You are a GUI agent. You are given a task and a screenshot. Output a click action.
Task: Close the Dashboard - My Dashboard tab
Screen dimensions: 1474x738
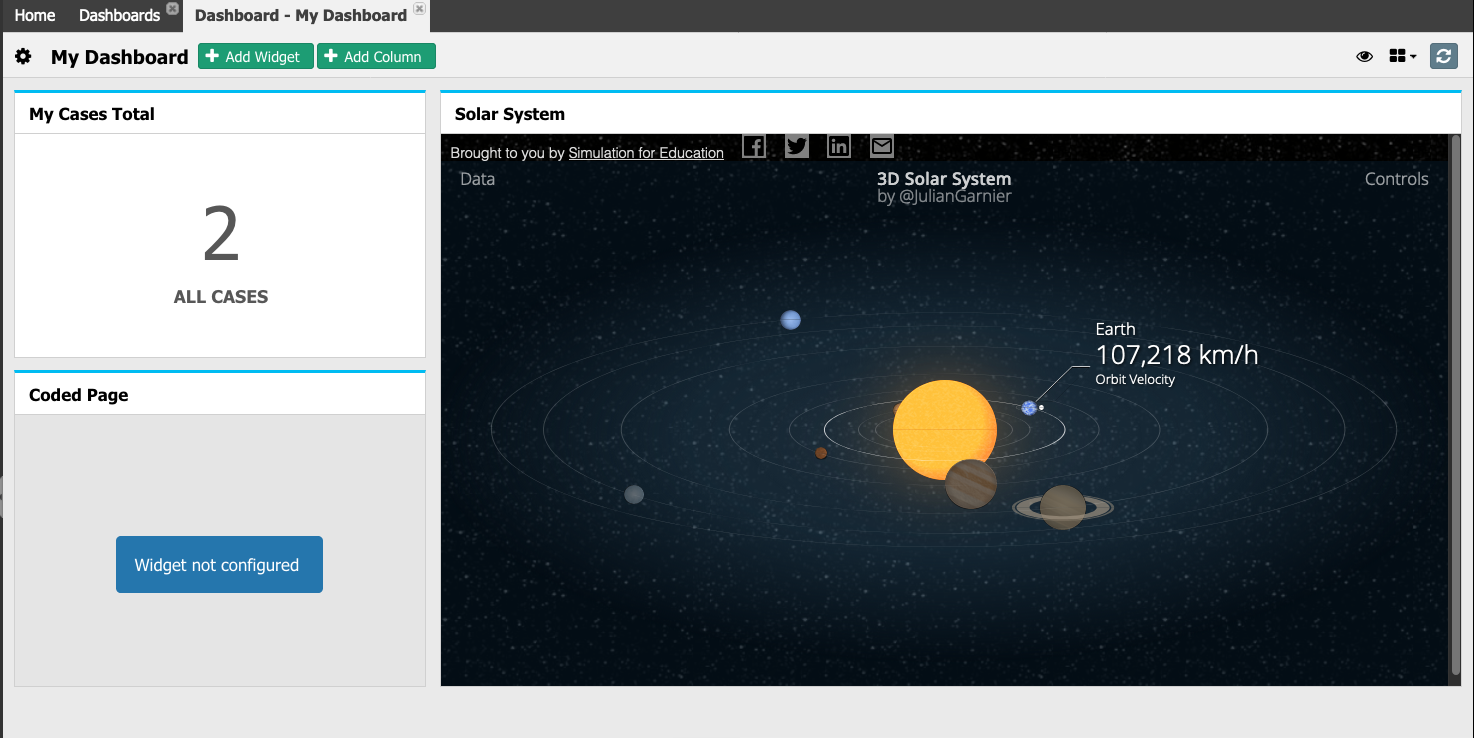click(419, 9)
